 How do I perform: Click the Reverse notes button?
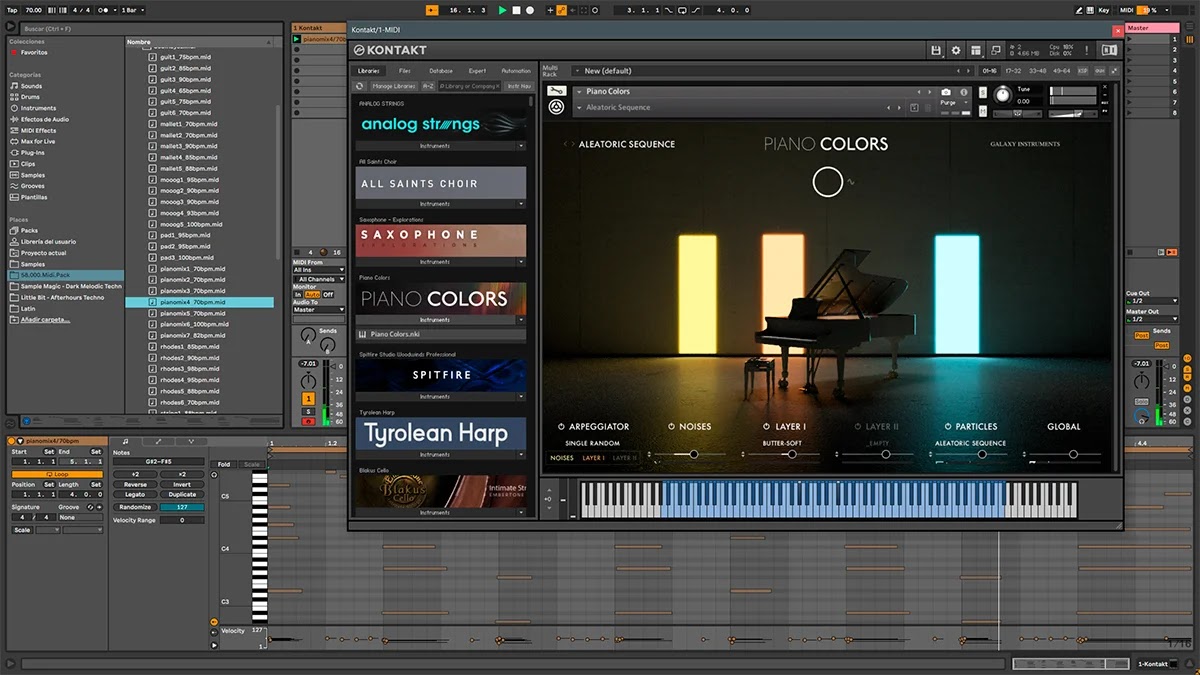click(x=135, y=485)
